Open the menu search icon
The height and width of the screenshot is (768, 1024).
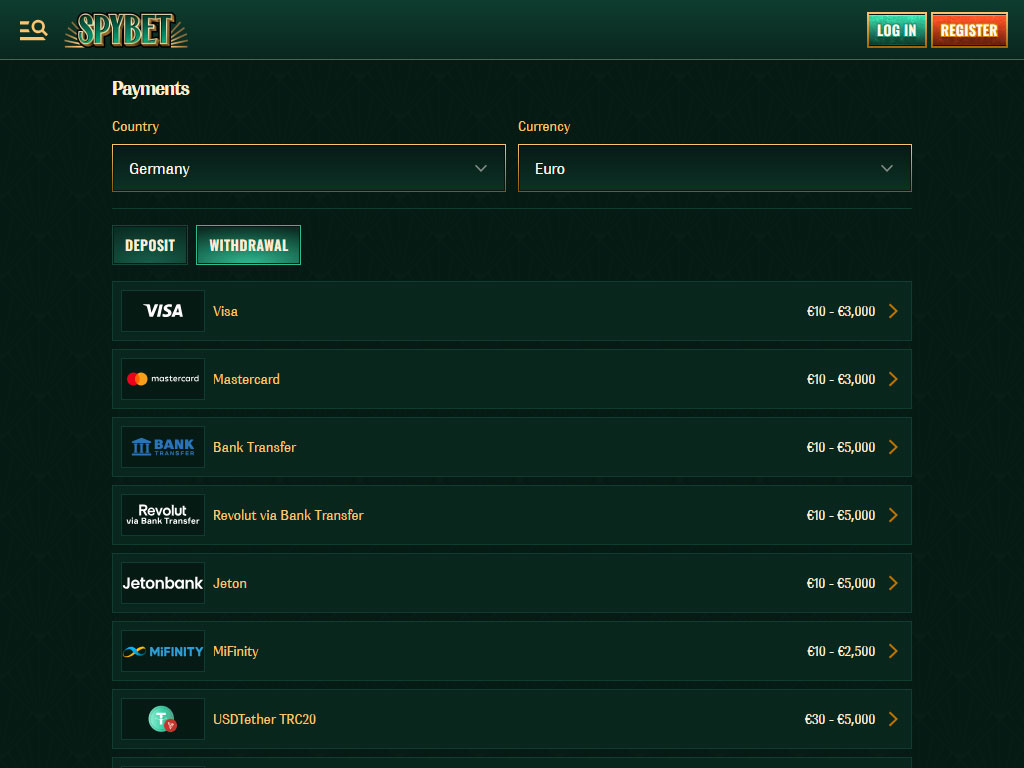(x=33, y=30)
